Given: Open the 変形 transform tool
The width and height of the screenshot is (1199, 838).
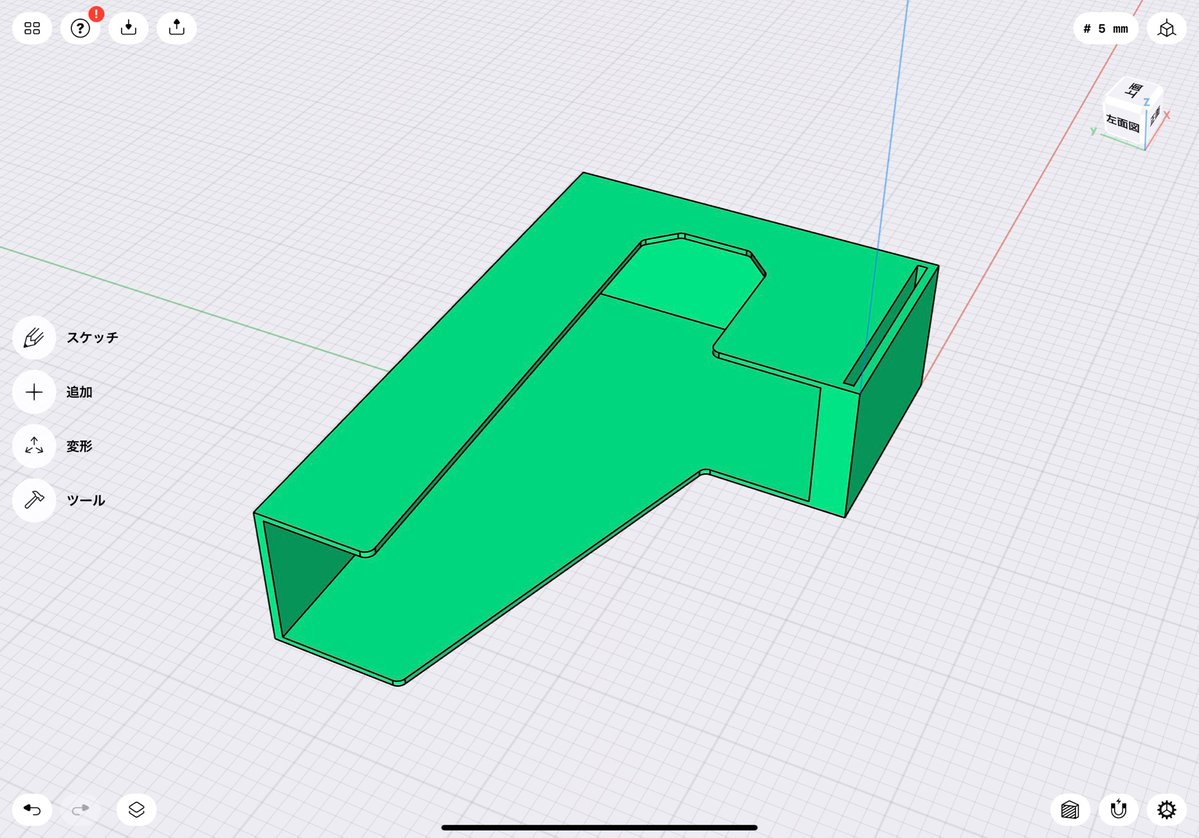Looking at the screenshot, I should tap(34, 446).
